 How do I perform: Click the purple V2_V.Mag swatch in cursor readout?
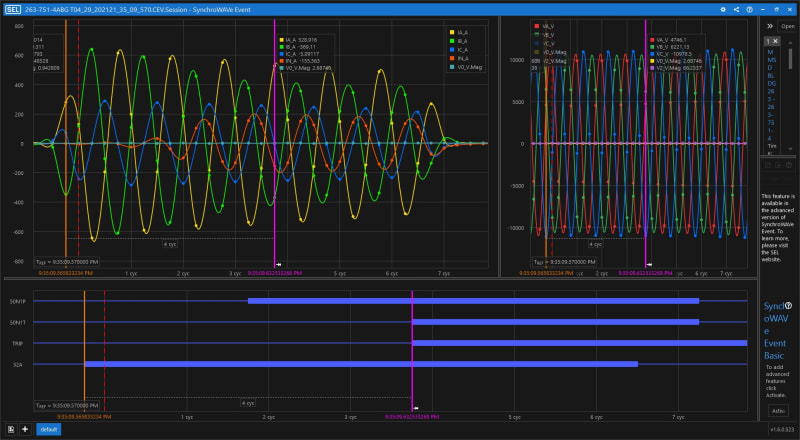(x=653, y=68)
